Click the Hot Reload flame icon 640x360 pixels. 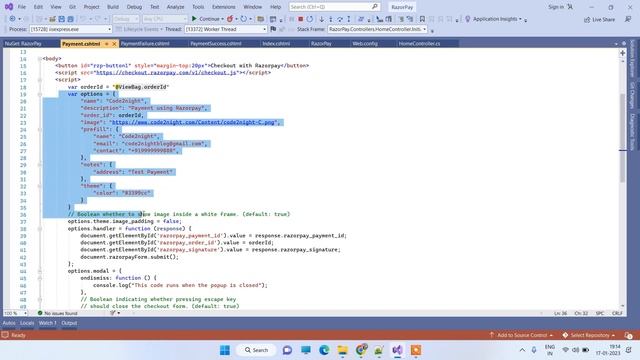coord(230,19)
